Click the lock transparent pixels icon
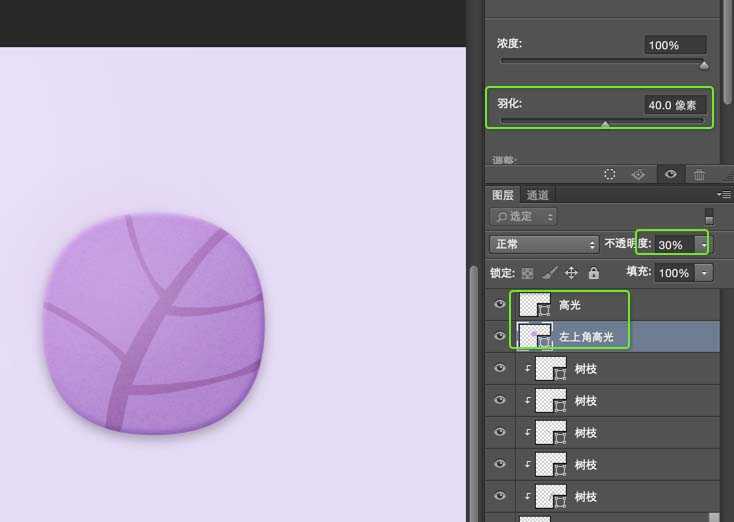Image resolution: width=734 pixels, height=522 pixels. [527, 273]
